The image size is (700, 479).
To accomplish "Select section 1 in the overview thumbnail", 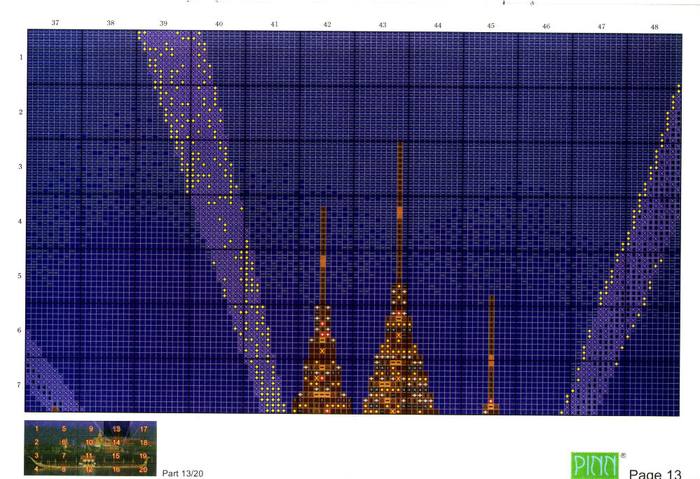I will click(x=37, y=429).
